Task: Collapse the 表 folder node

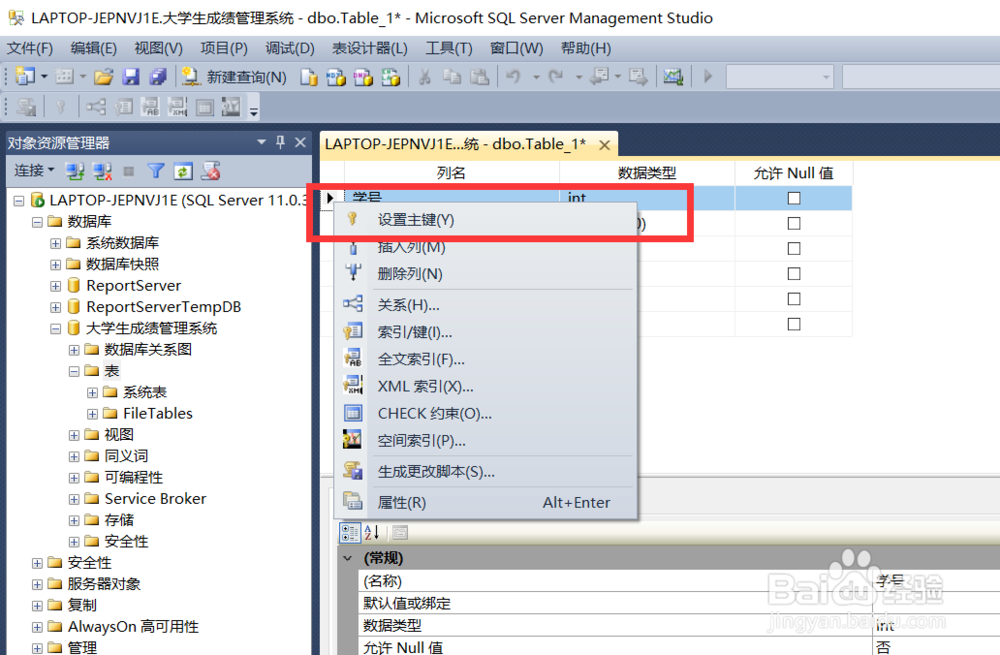Action: (74, 371)
